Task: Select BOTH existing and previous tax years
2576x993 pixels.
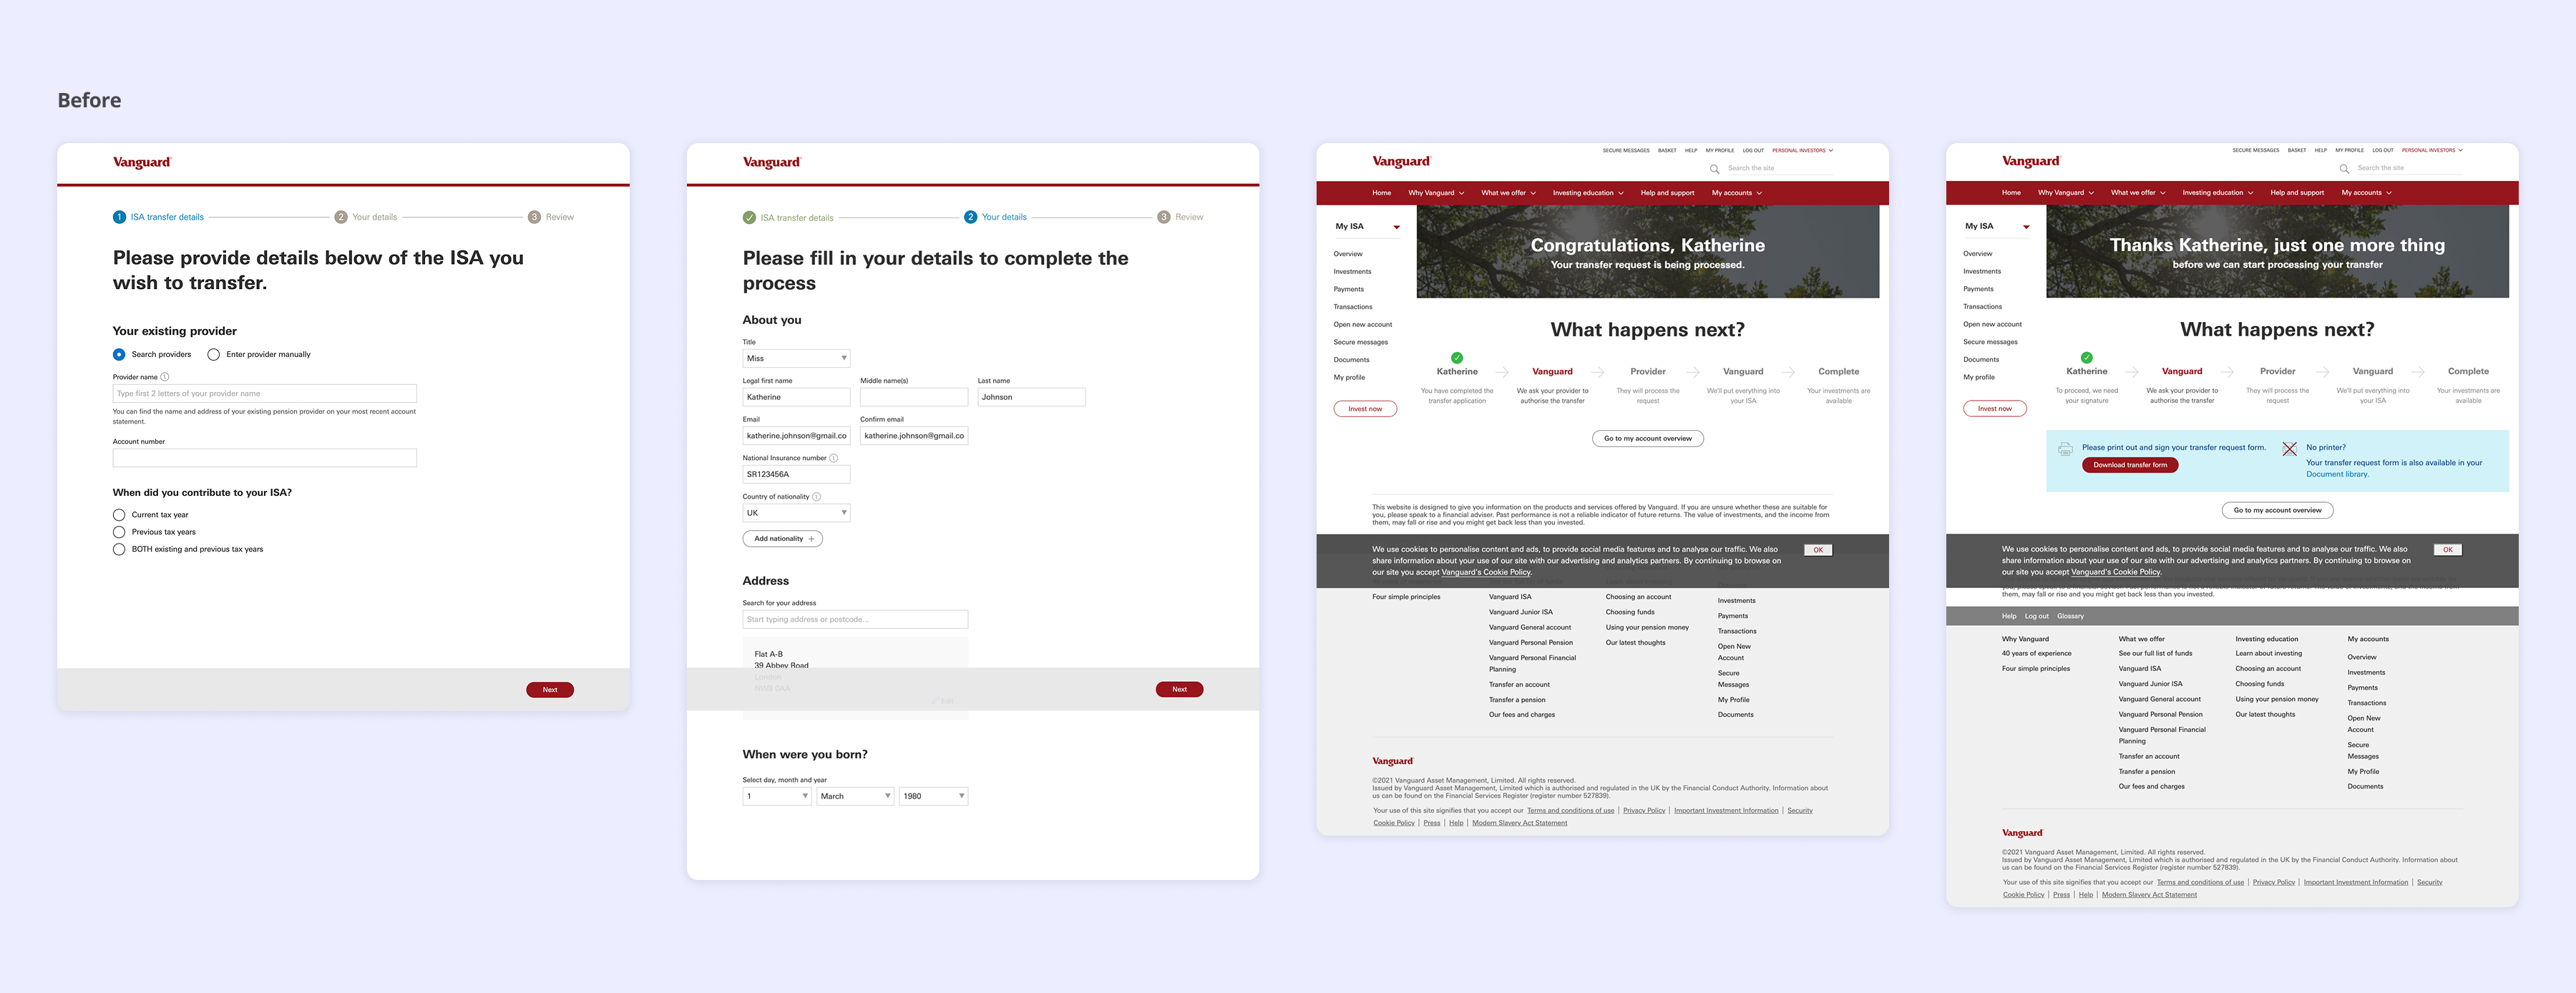Action: (119, 549)
